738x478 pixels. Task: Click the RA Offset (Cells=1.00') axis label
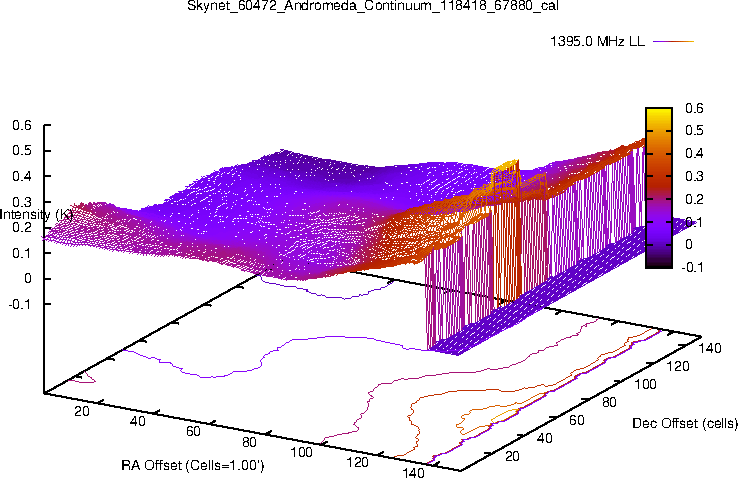point(193,465)
